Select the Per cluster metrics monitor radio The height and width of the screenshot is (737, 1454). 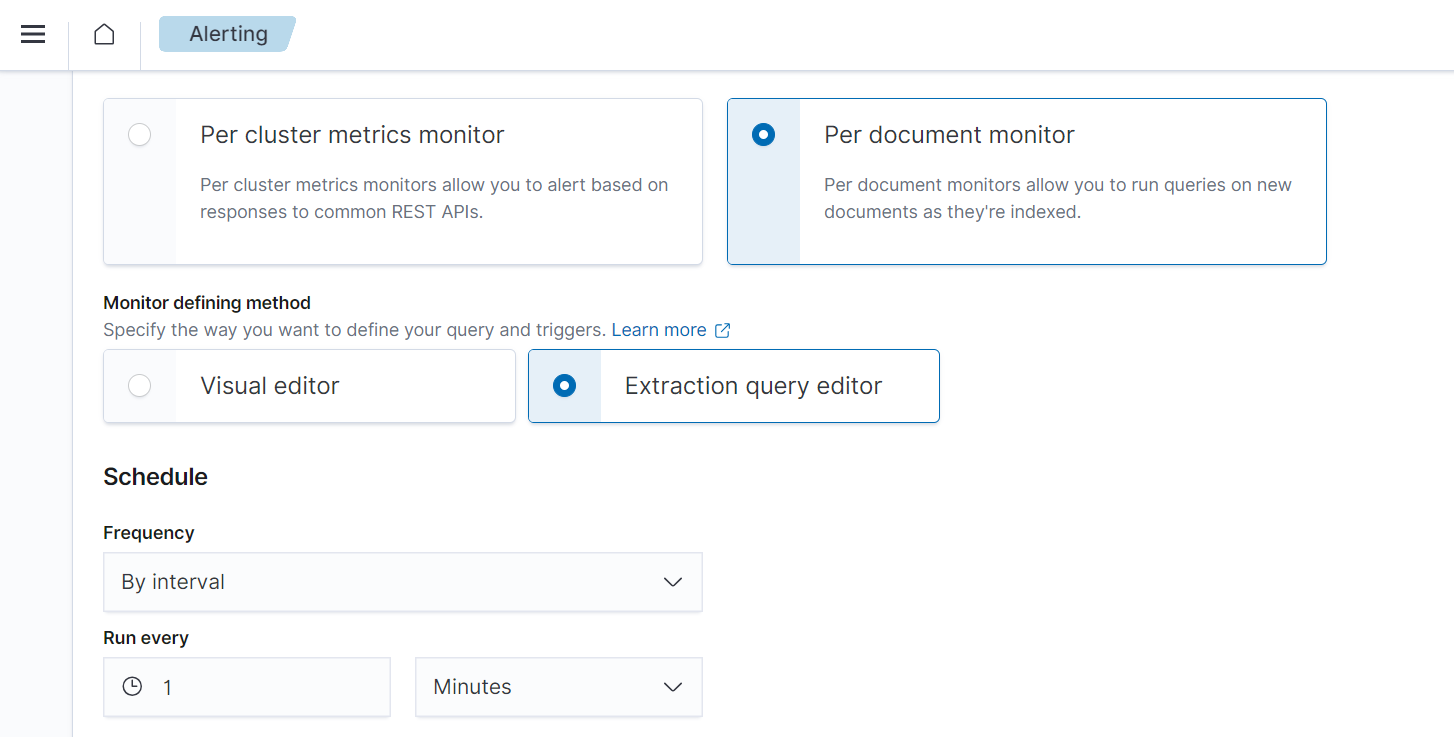140,135
